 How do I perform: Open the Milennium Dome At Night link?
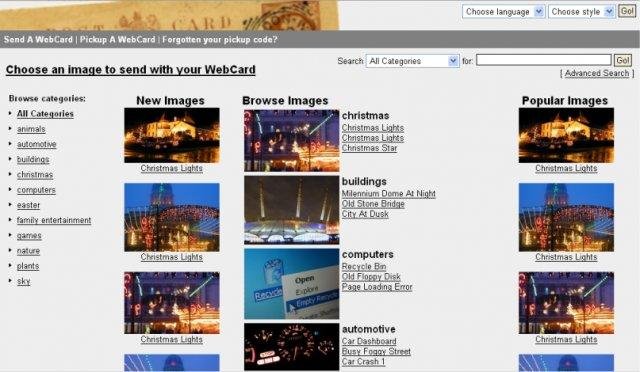point(389,194)
